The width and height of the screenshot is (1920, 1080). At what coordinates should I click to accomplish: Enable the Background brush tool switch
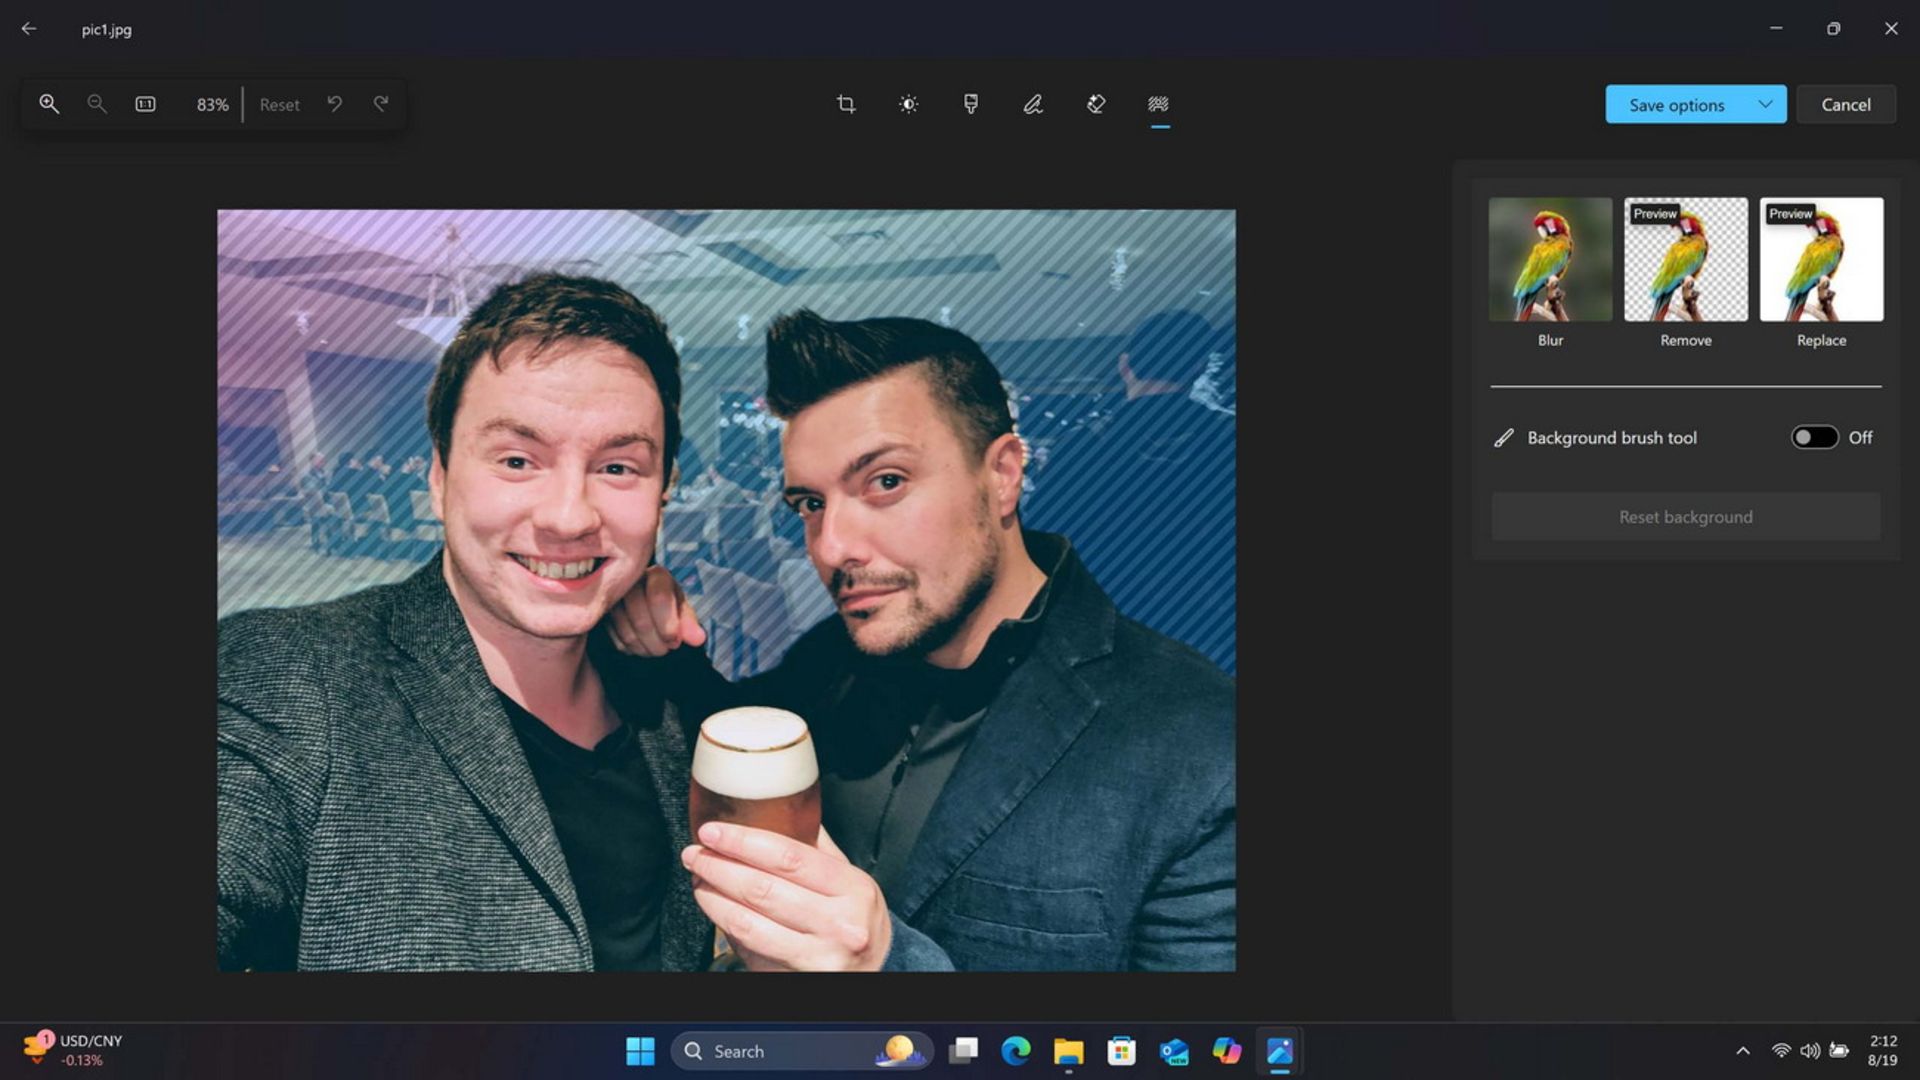click(1816, 436)
